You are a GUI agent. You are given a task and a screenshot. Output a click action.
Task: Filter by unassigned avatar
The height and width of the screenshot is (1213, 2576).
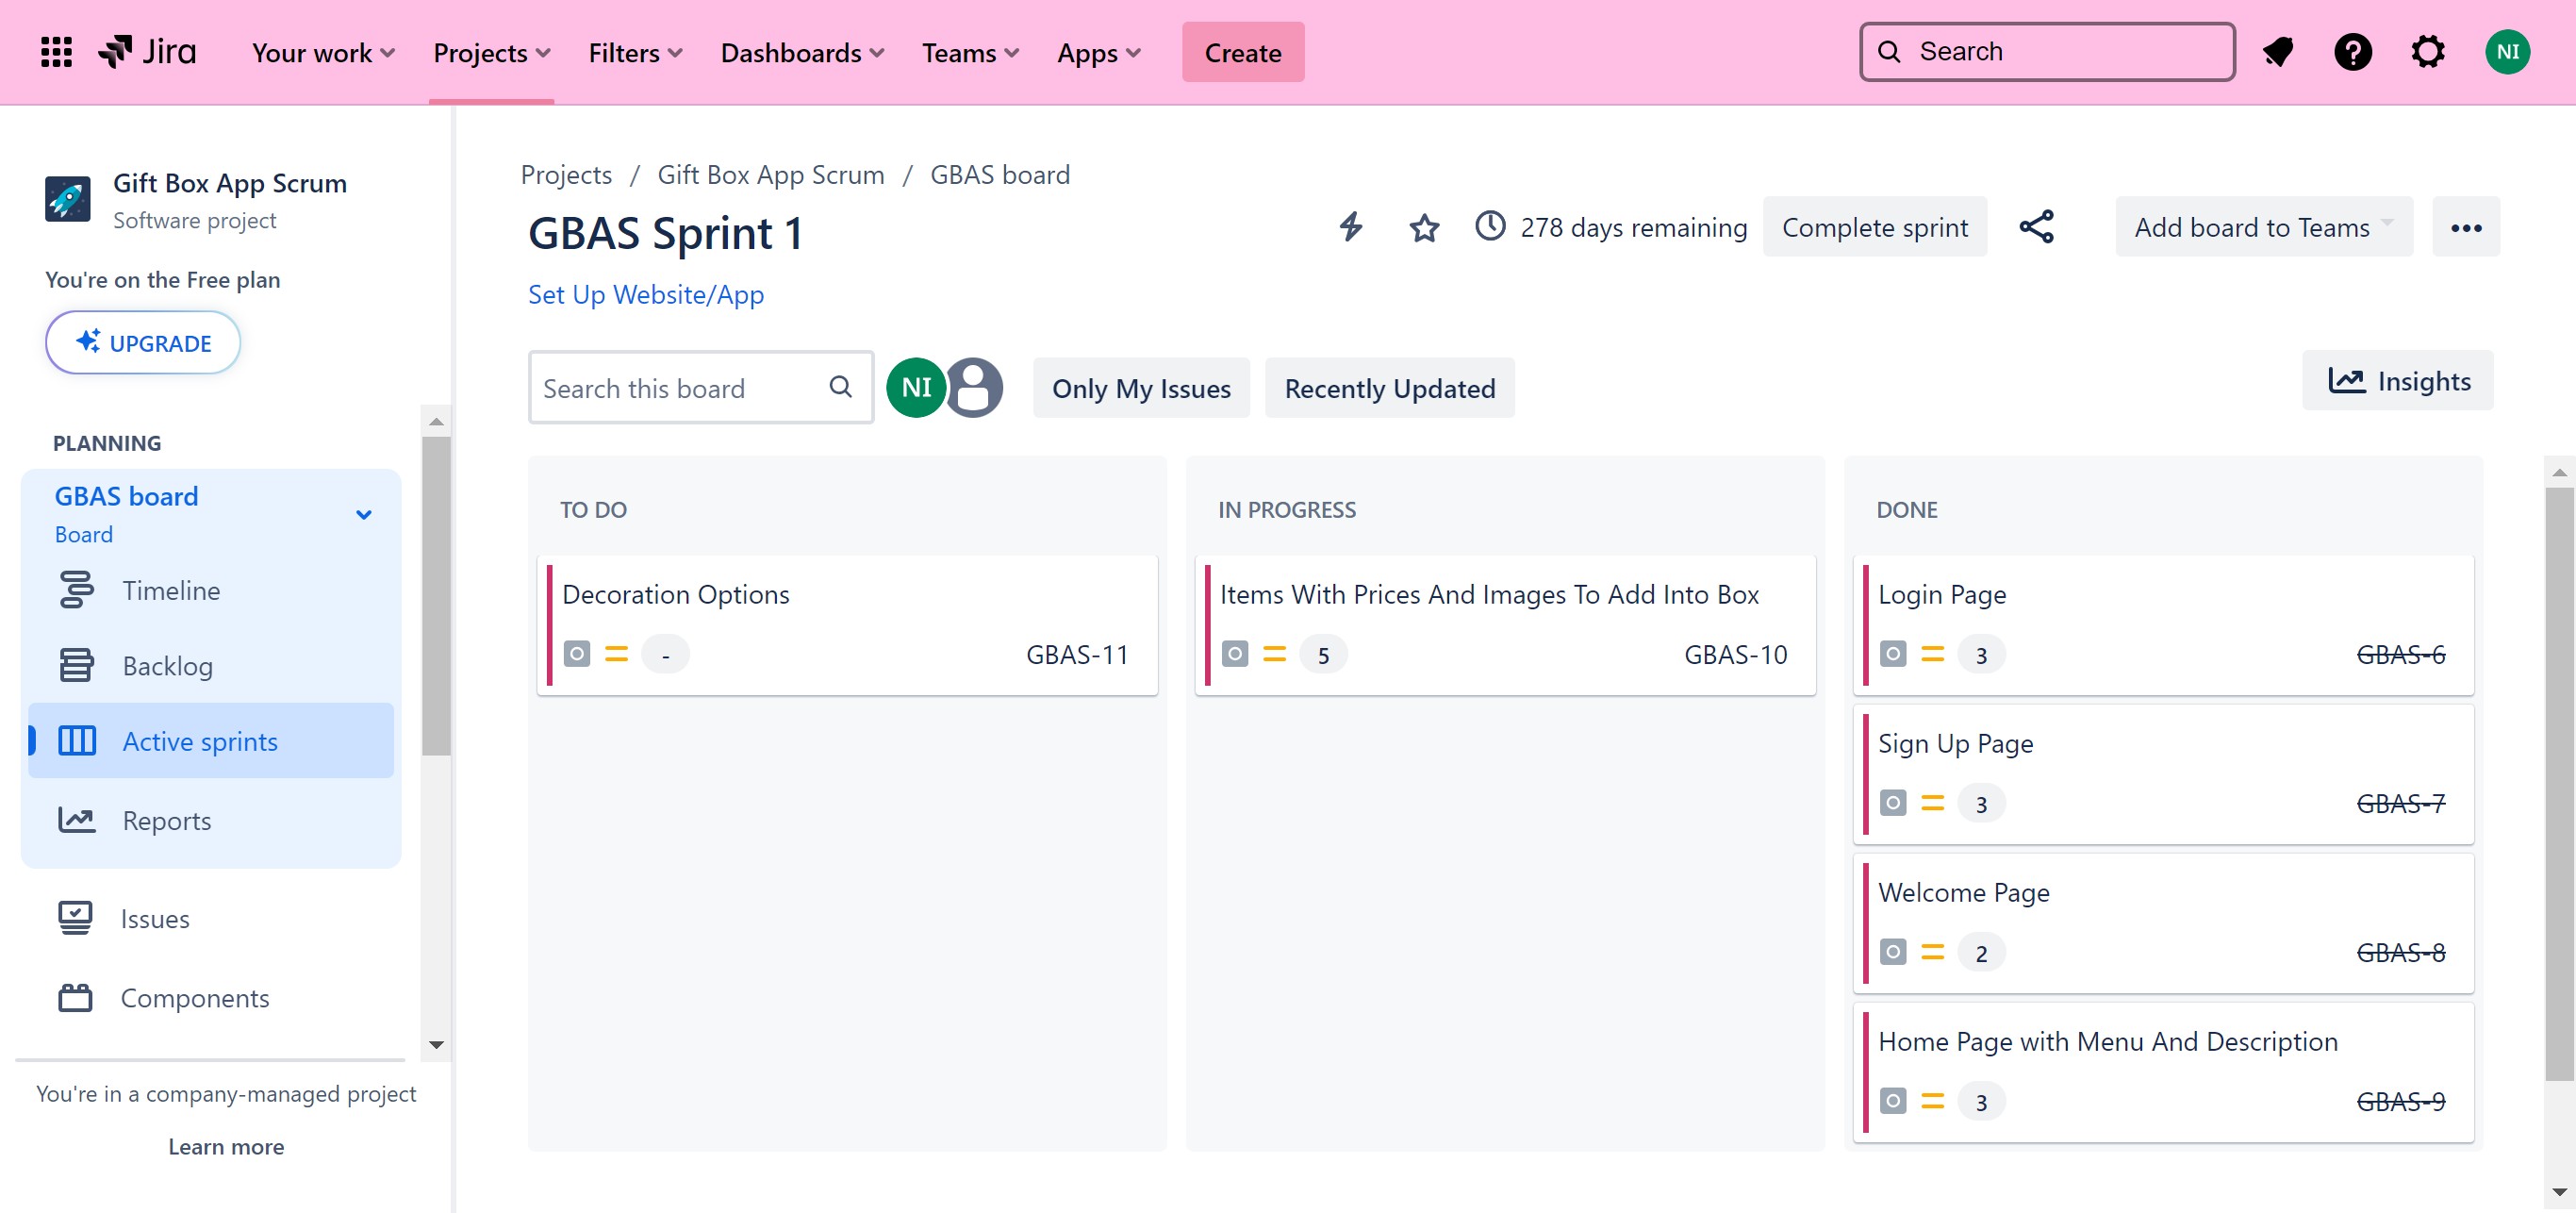(974, 388)
